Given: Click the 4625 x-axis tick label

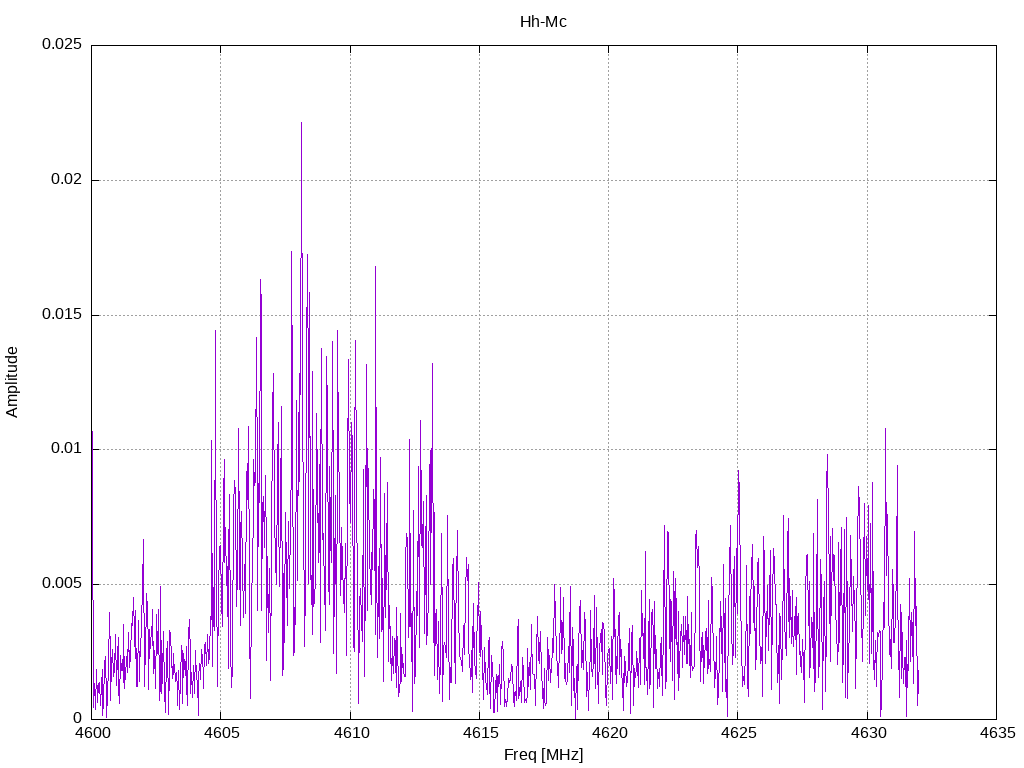Looking at the screenshot, I should point(738,734).
